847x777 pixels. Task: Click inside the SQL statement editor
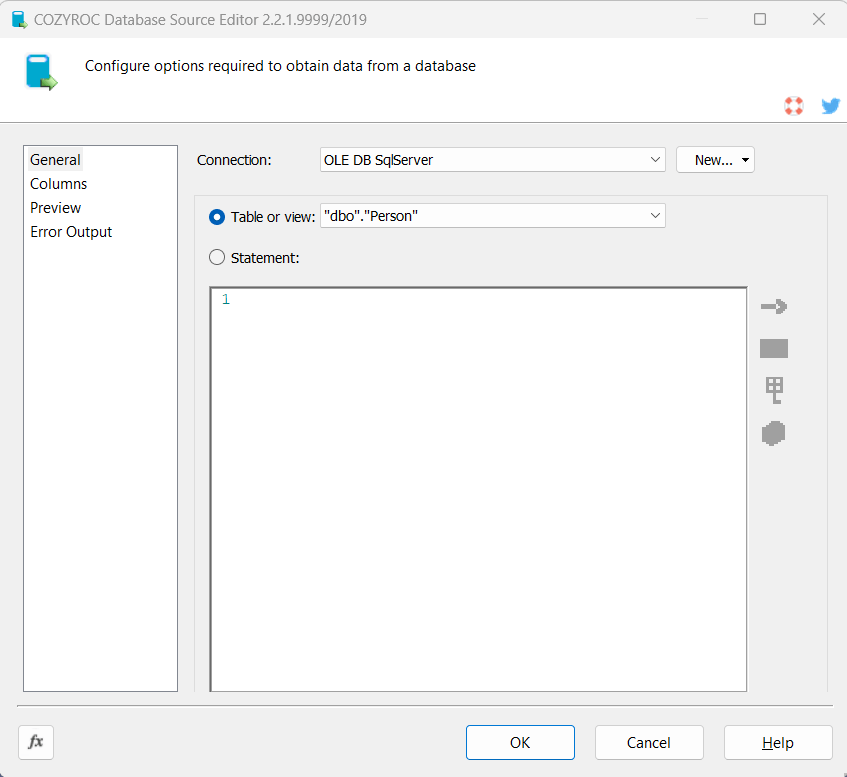click(478, 489)
